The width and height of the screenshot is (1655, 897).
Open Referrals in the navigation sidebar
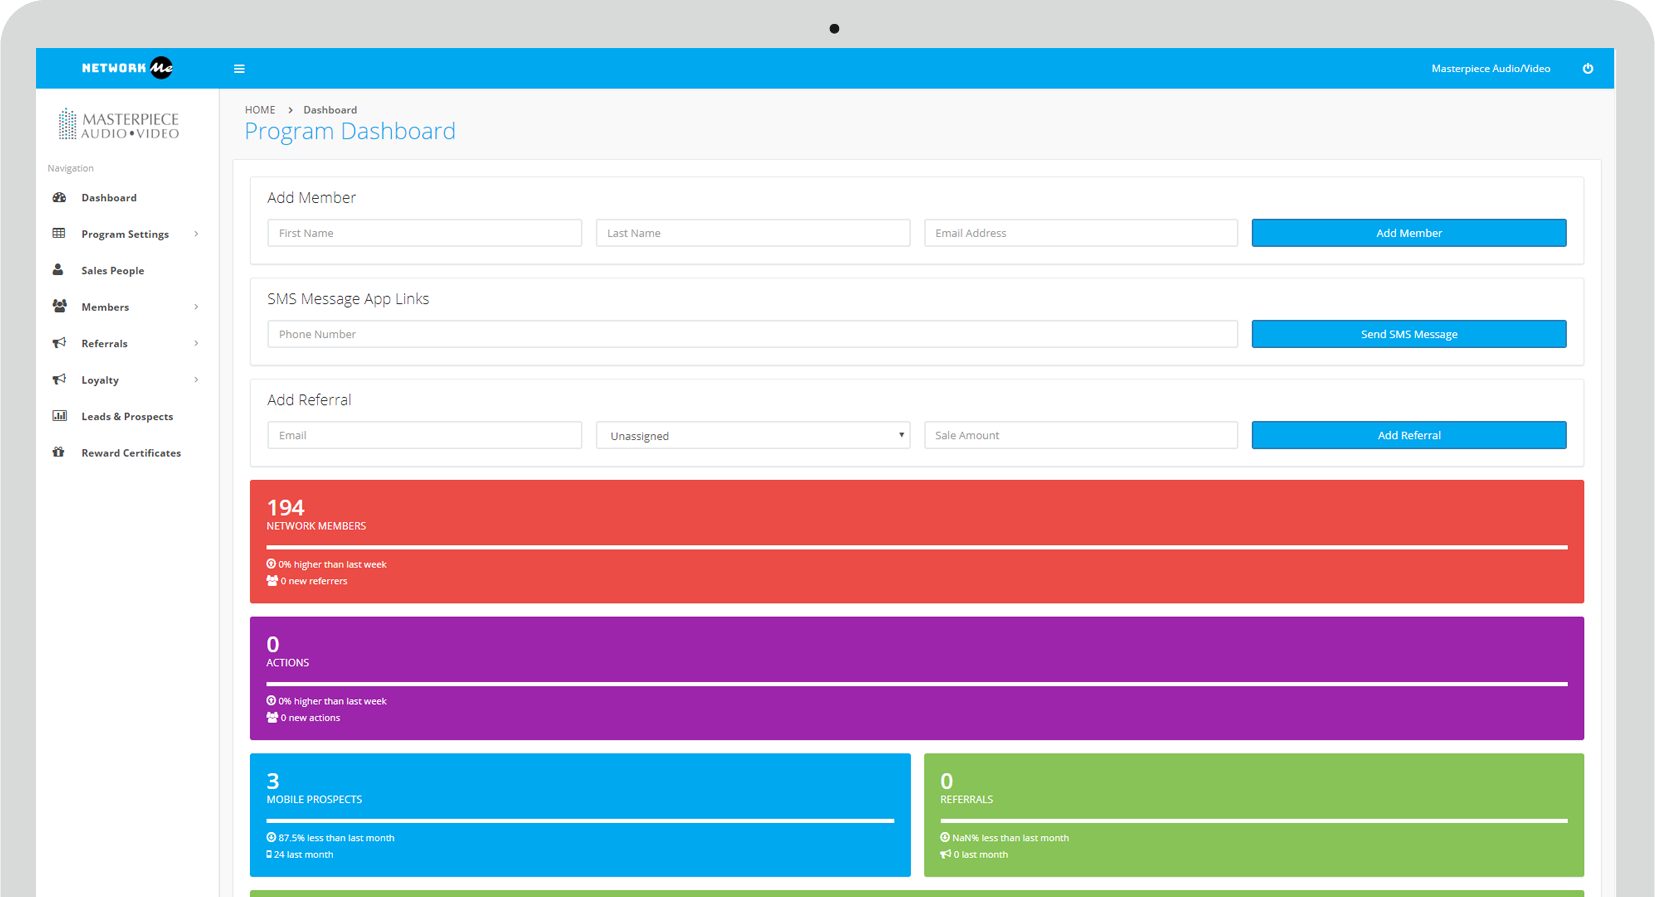[x=104, y=344]
